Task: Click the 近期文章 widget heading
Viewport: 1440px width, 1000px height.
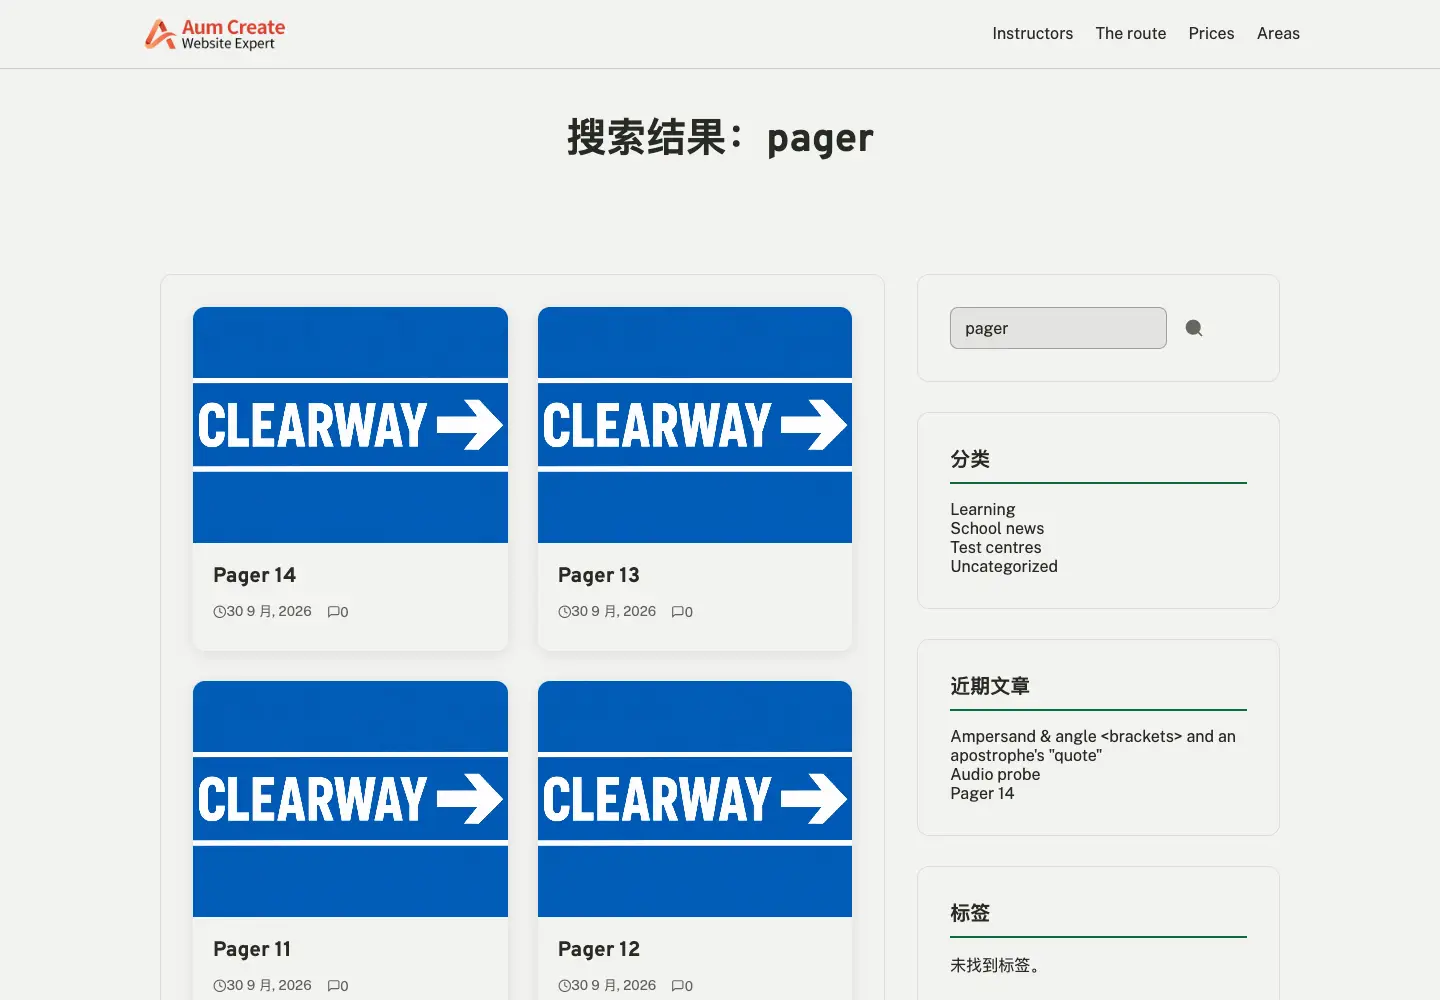Action: (990, 686)
